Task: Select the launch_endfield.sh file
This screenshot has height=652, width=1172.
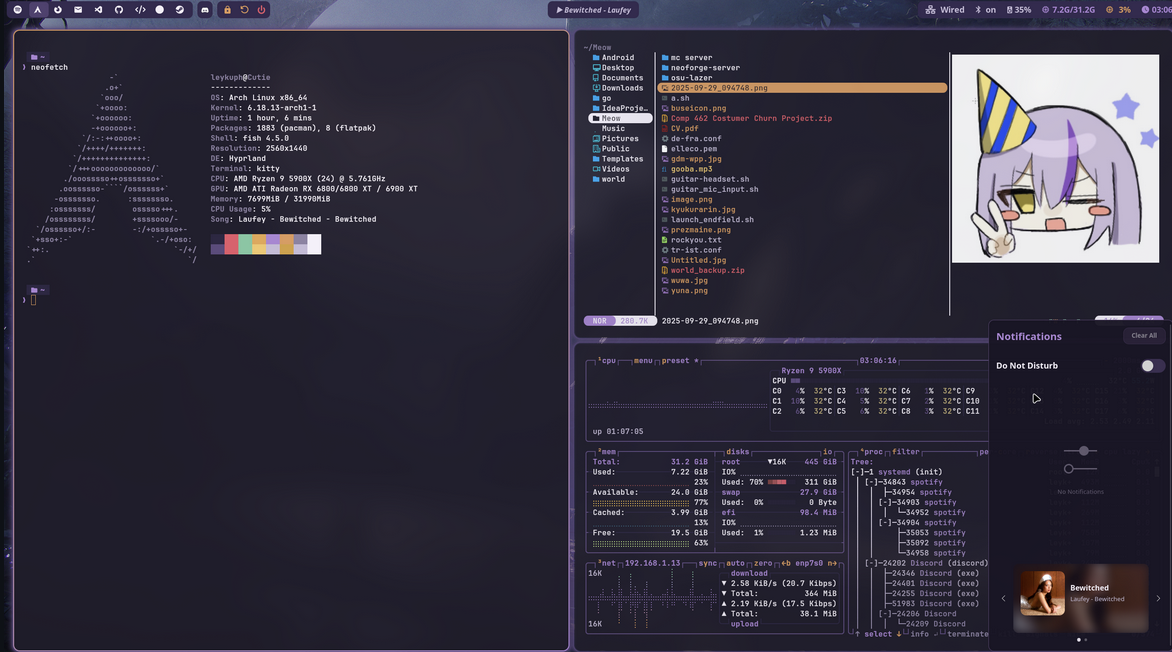Action: (x=707, y=220)
